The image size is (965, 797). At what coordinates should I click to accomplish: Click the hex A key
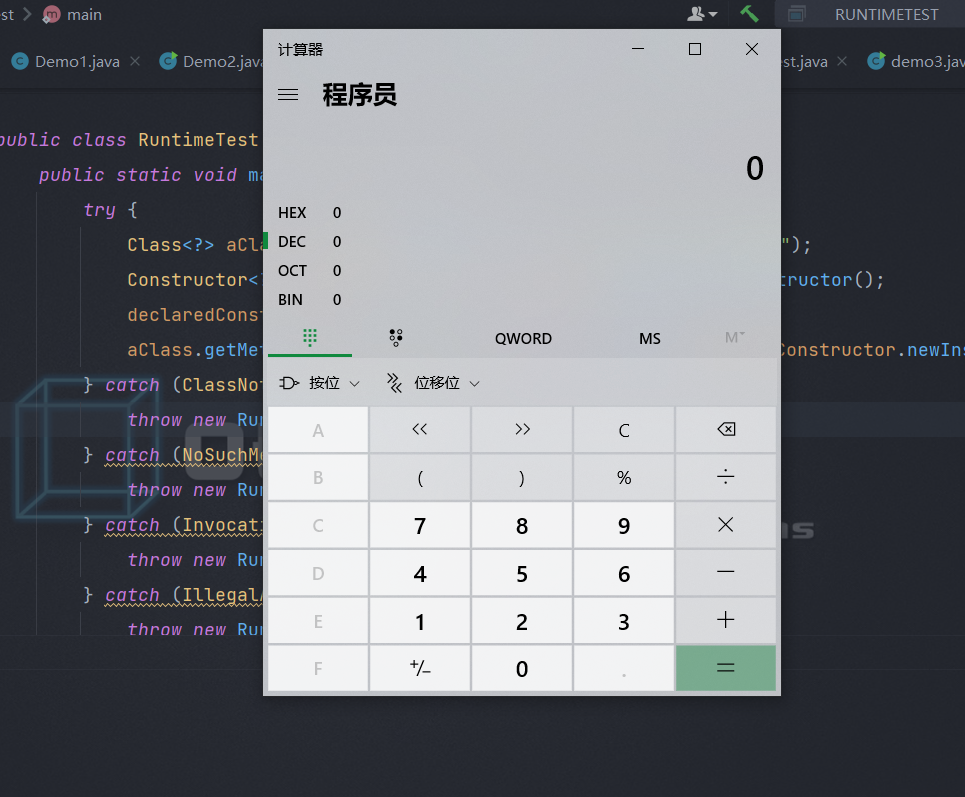[x=318, y=430]
